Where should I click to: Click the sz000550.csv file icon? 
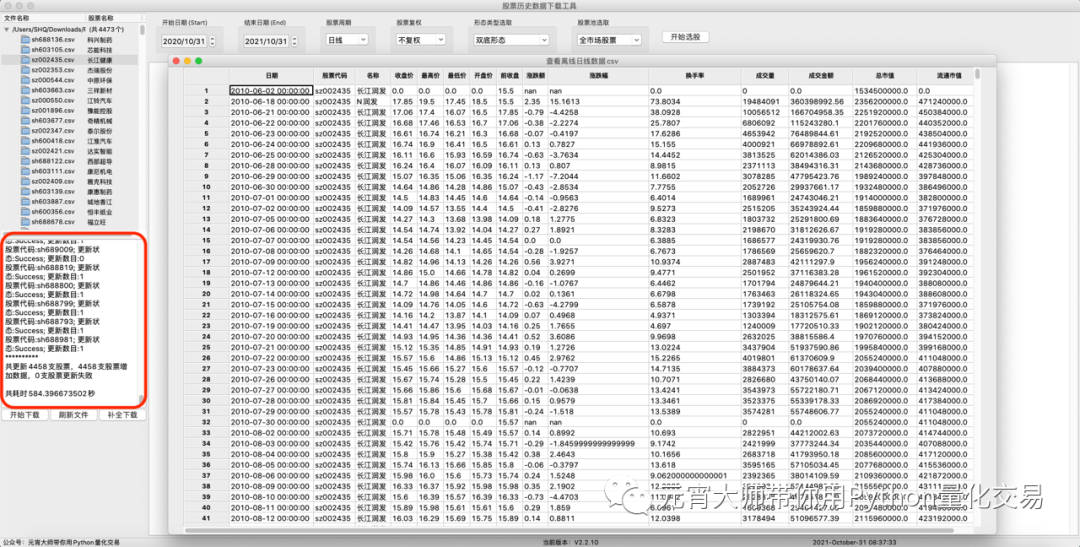[x=25, y=100]
